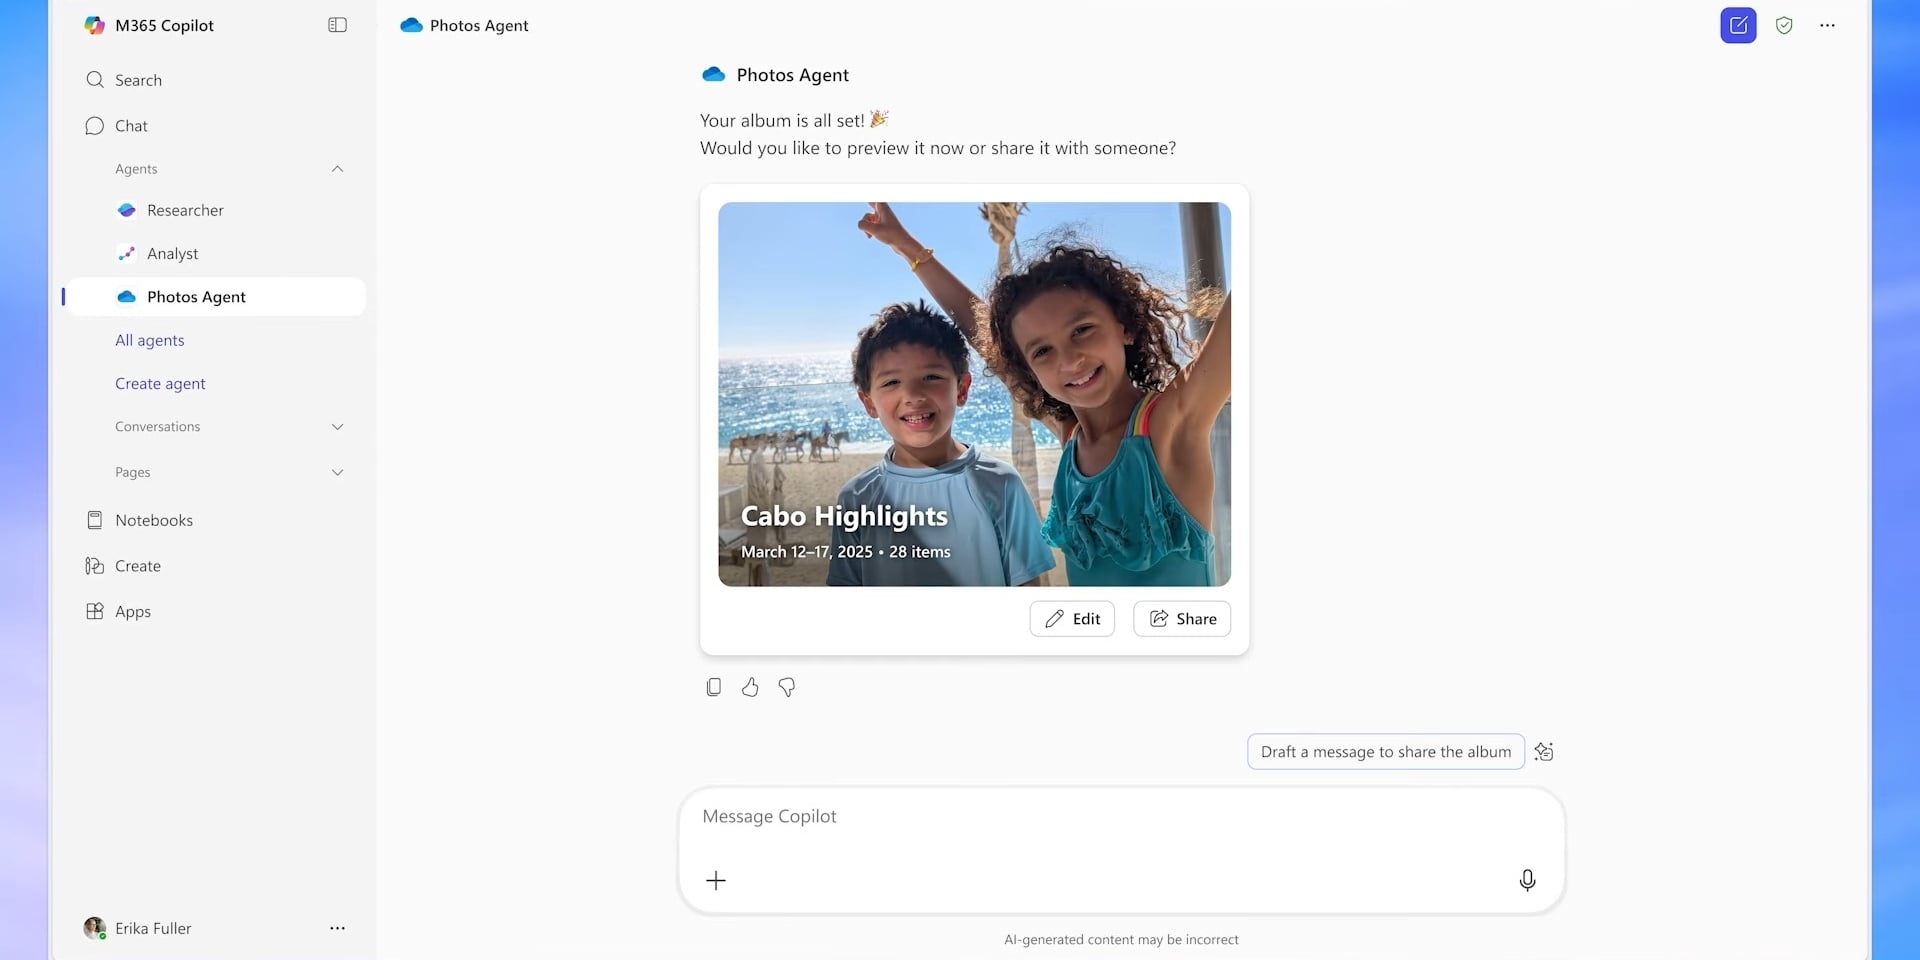Open the shield protection icon

(1784, 26)
